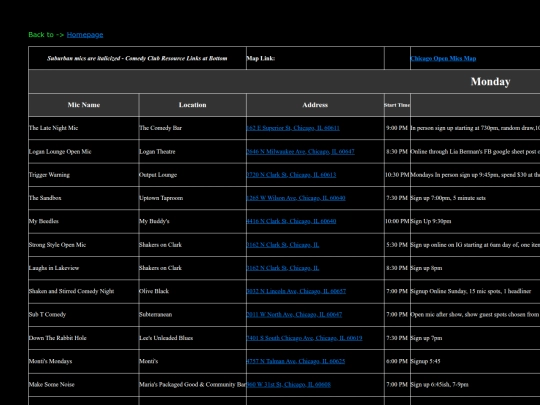Image resolution: width=540 pixels, height=405 pixels.
Task: Click the Start Time column header
Action: [397, 105]
